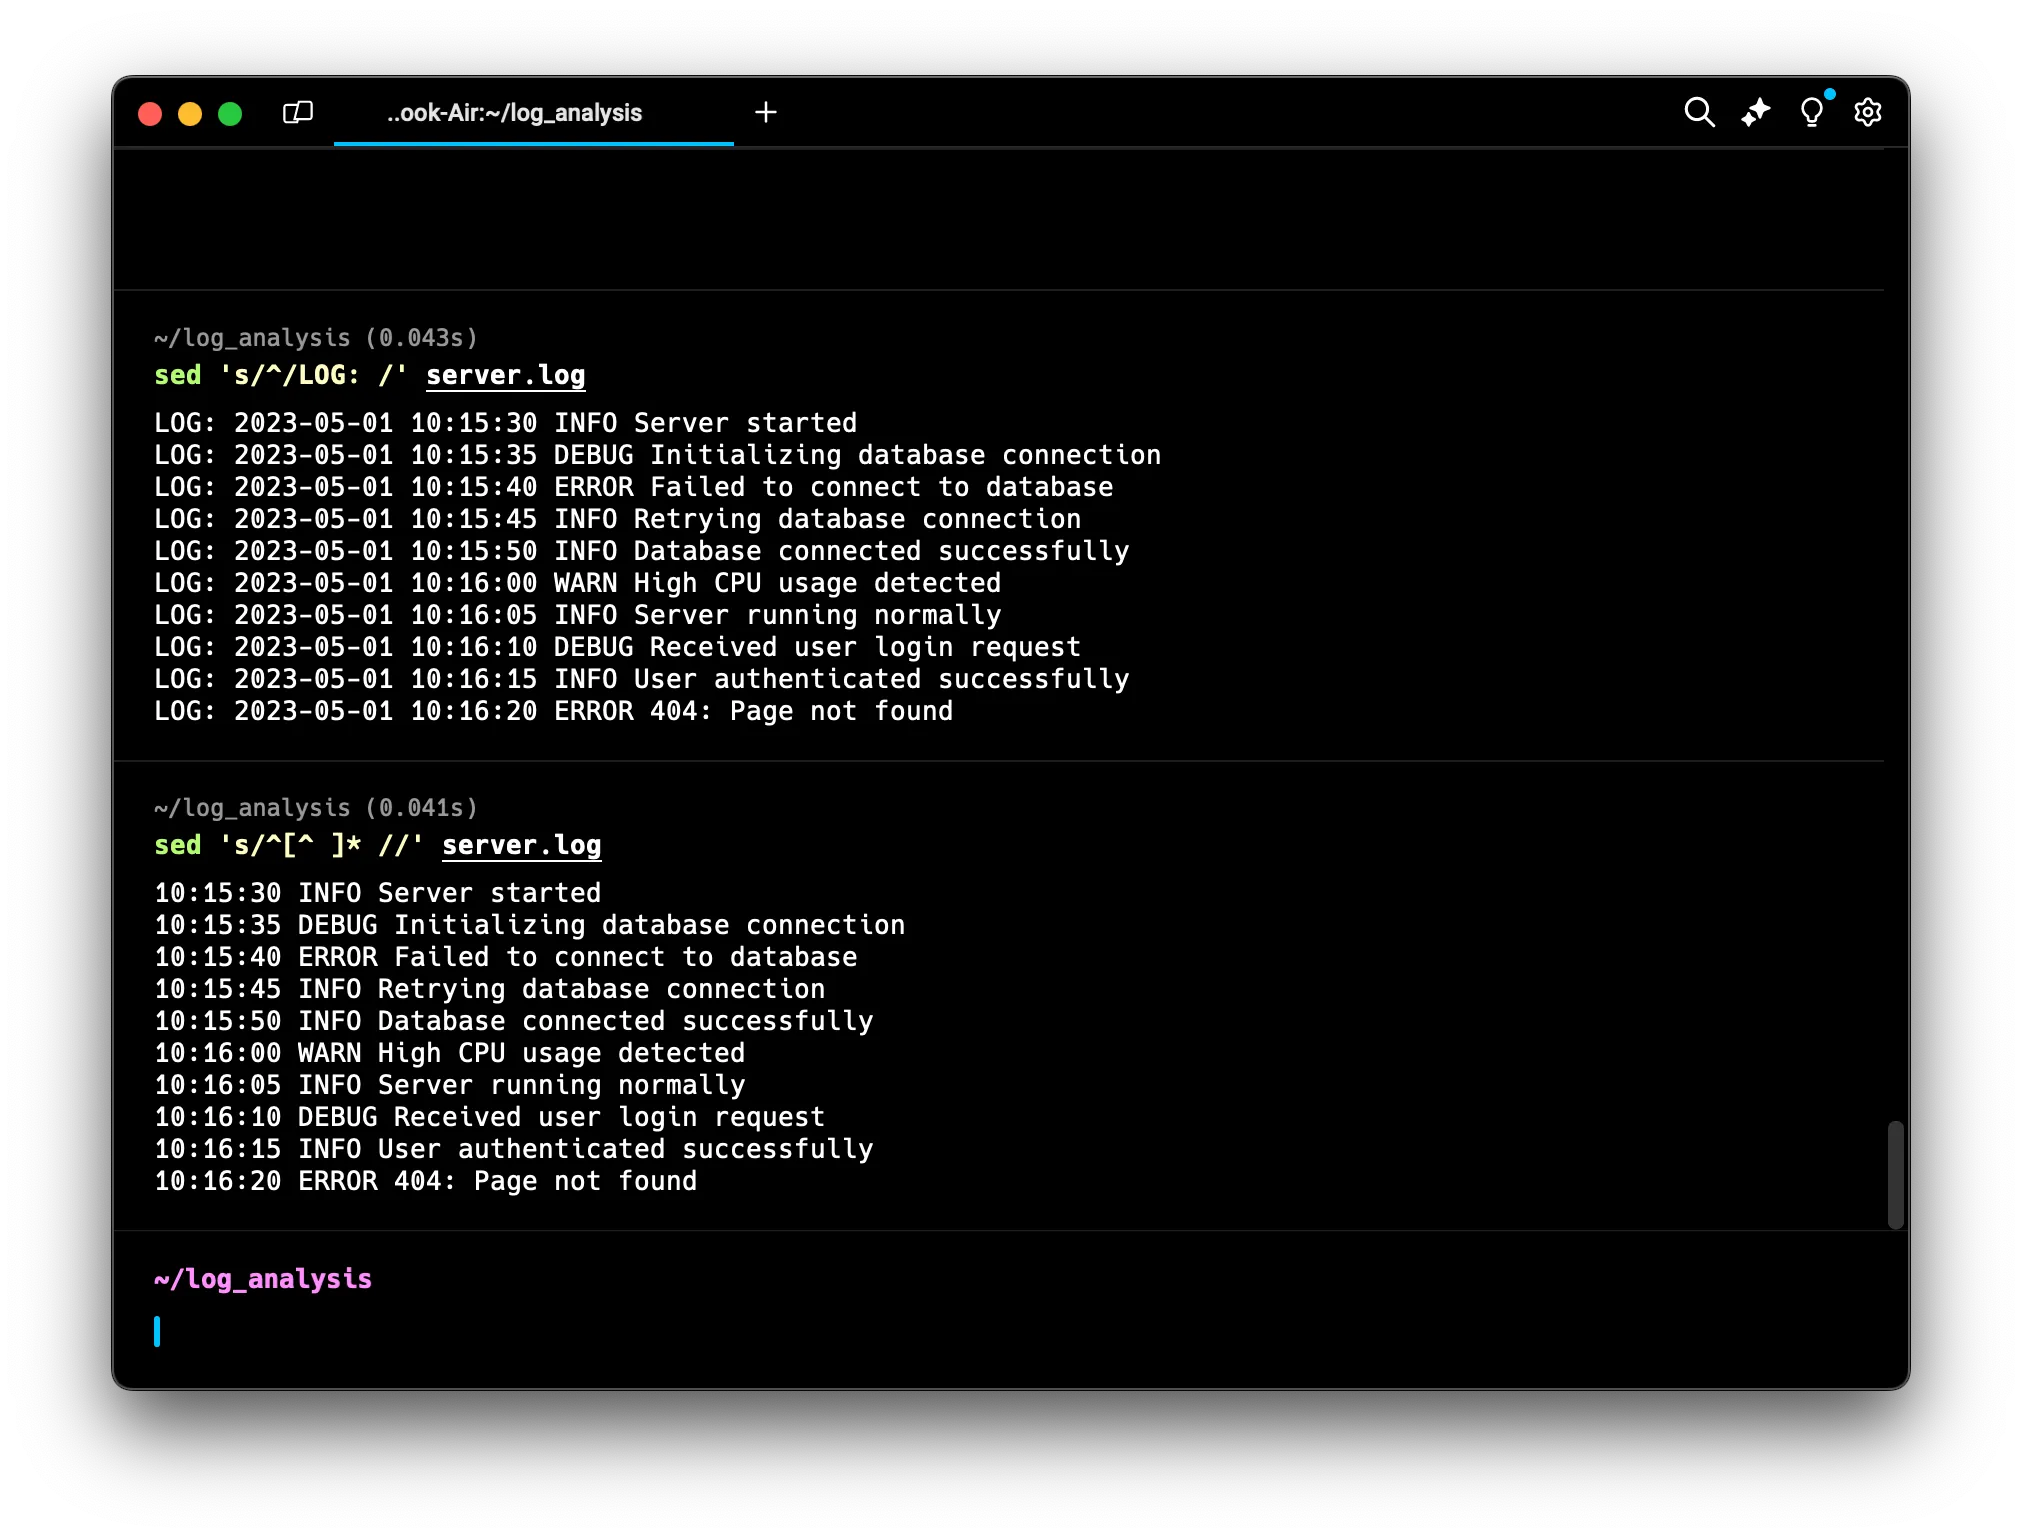
Task: Toggle the split panes icon
Action: coord(298,112)
